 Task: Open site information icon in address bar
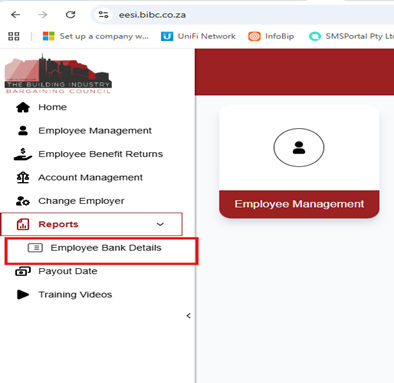[103, 15]
